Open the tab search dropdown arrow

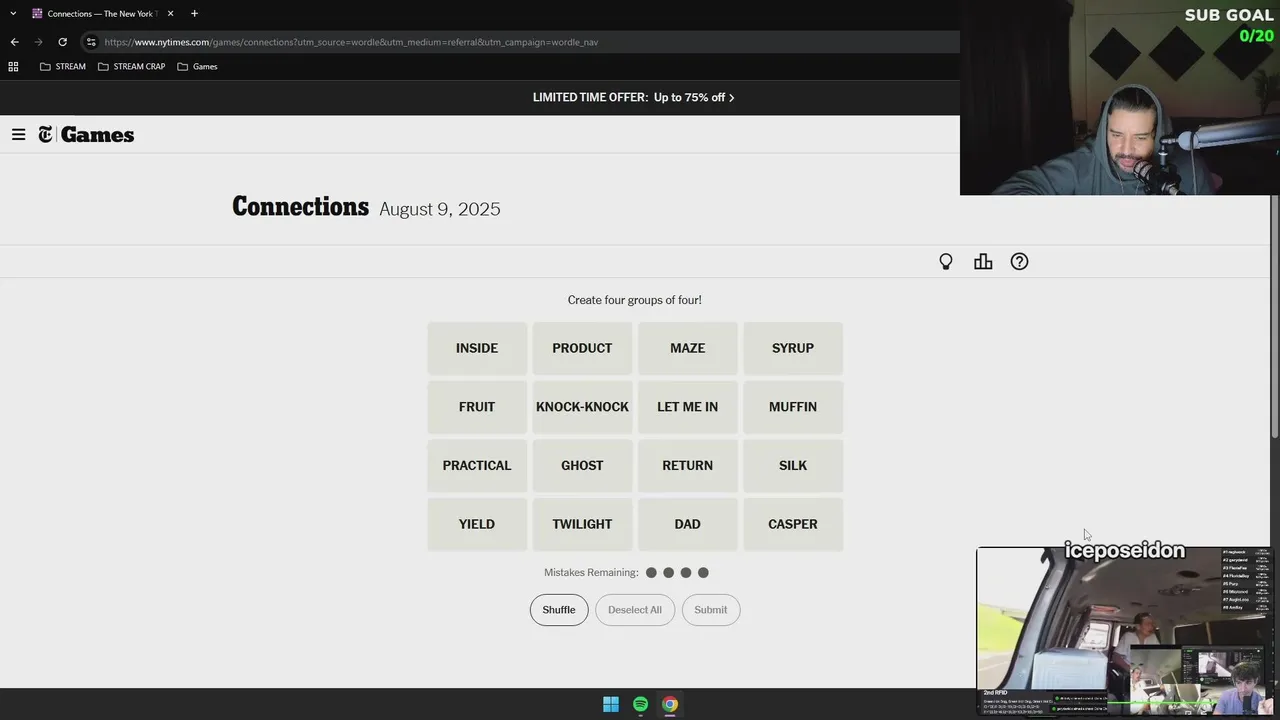[x=13, y=13]
